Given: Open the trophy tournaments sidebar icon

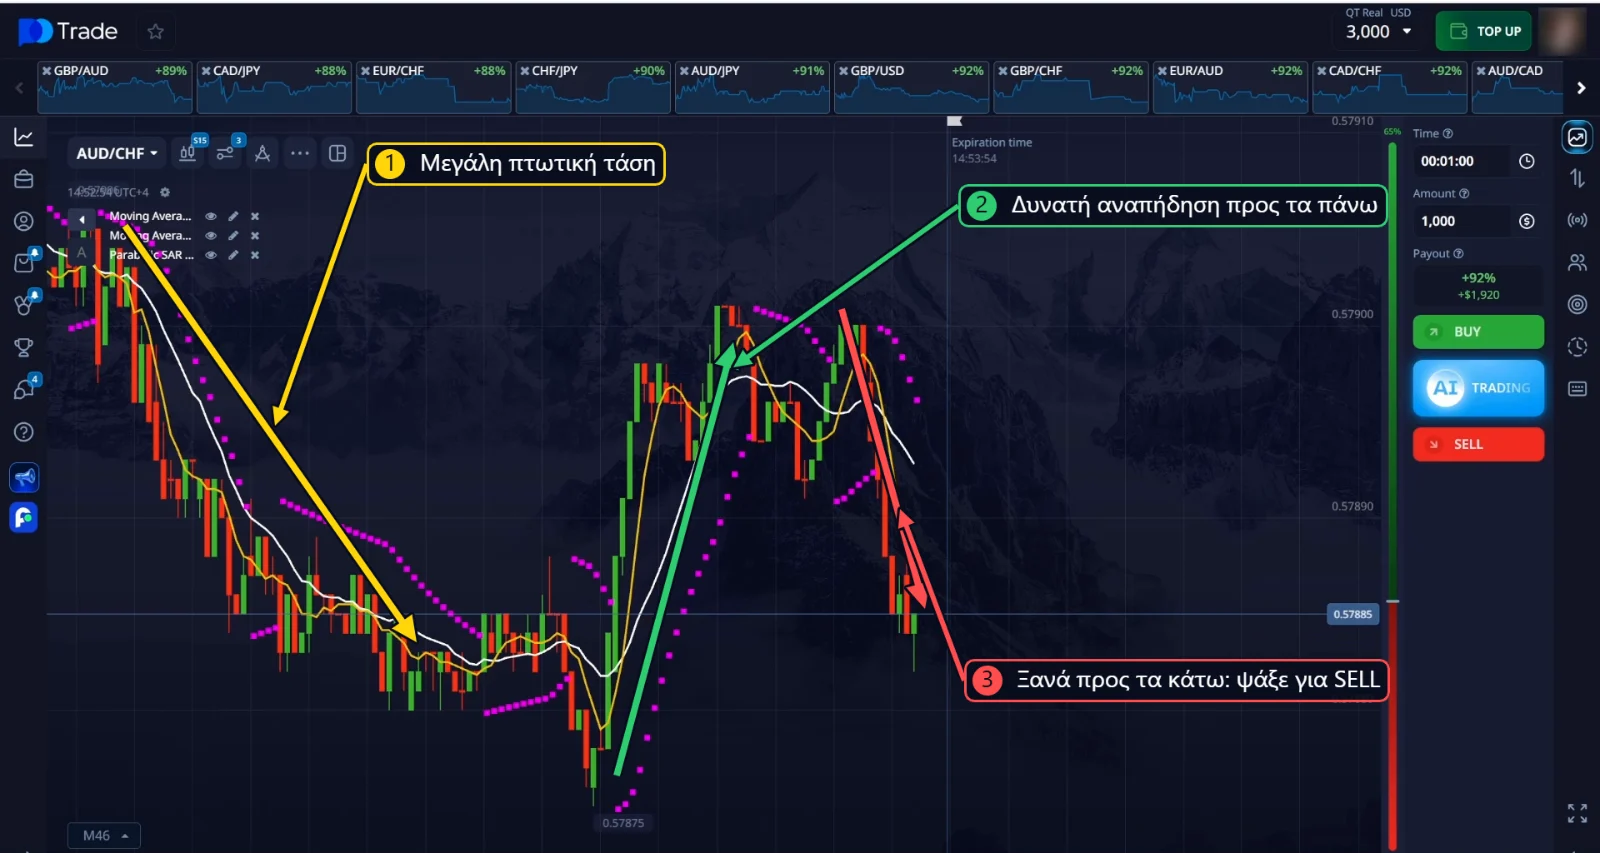Looking at the screenshot, I should tap(24, 347).
